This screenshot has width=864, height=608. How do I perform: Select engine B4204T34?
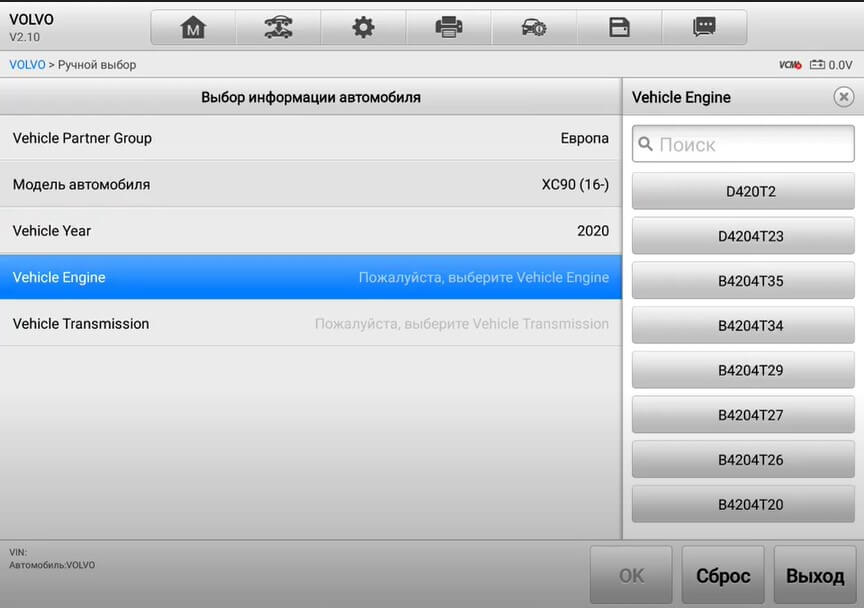(x=743, y=325)
